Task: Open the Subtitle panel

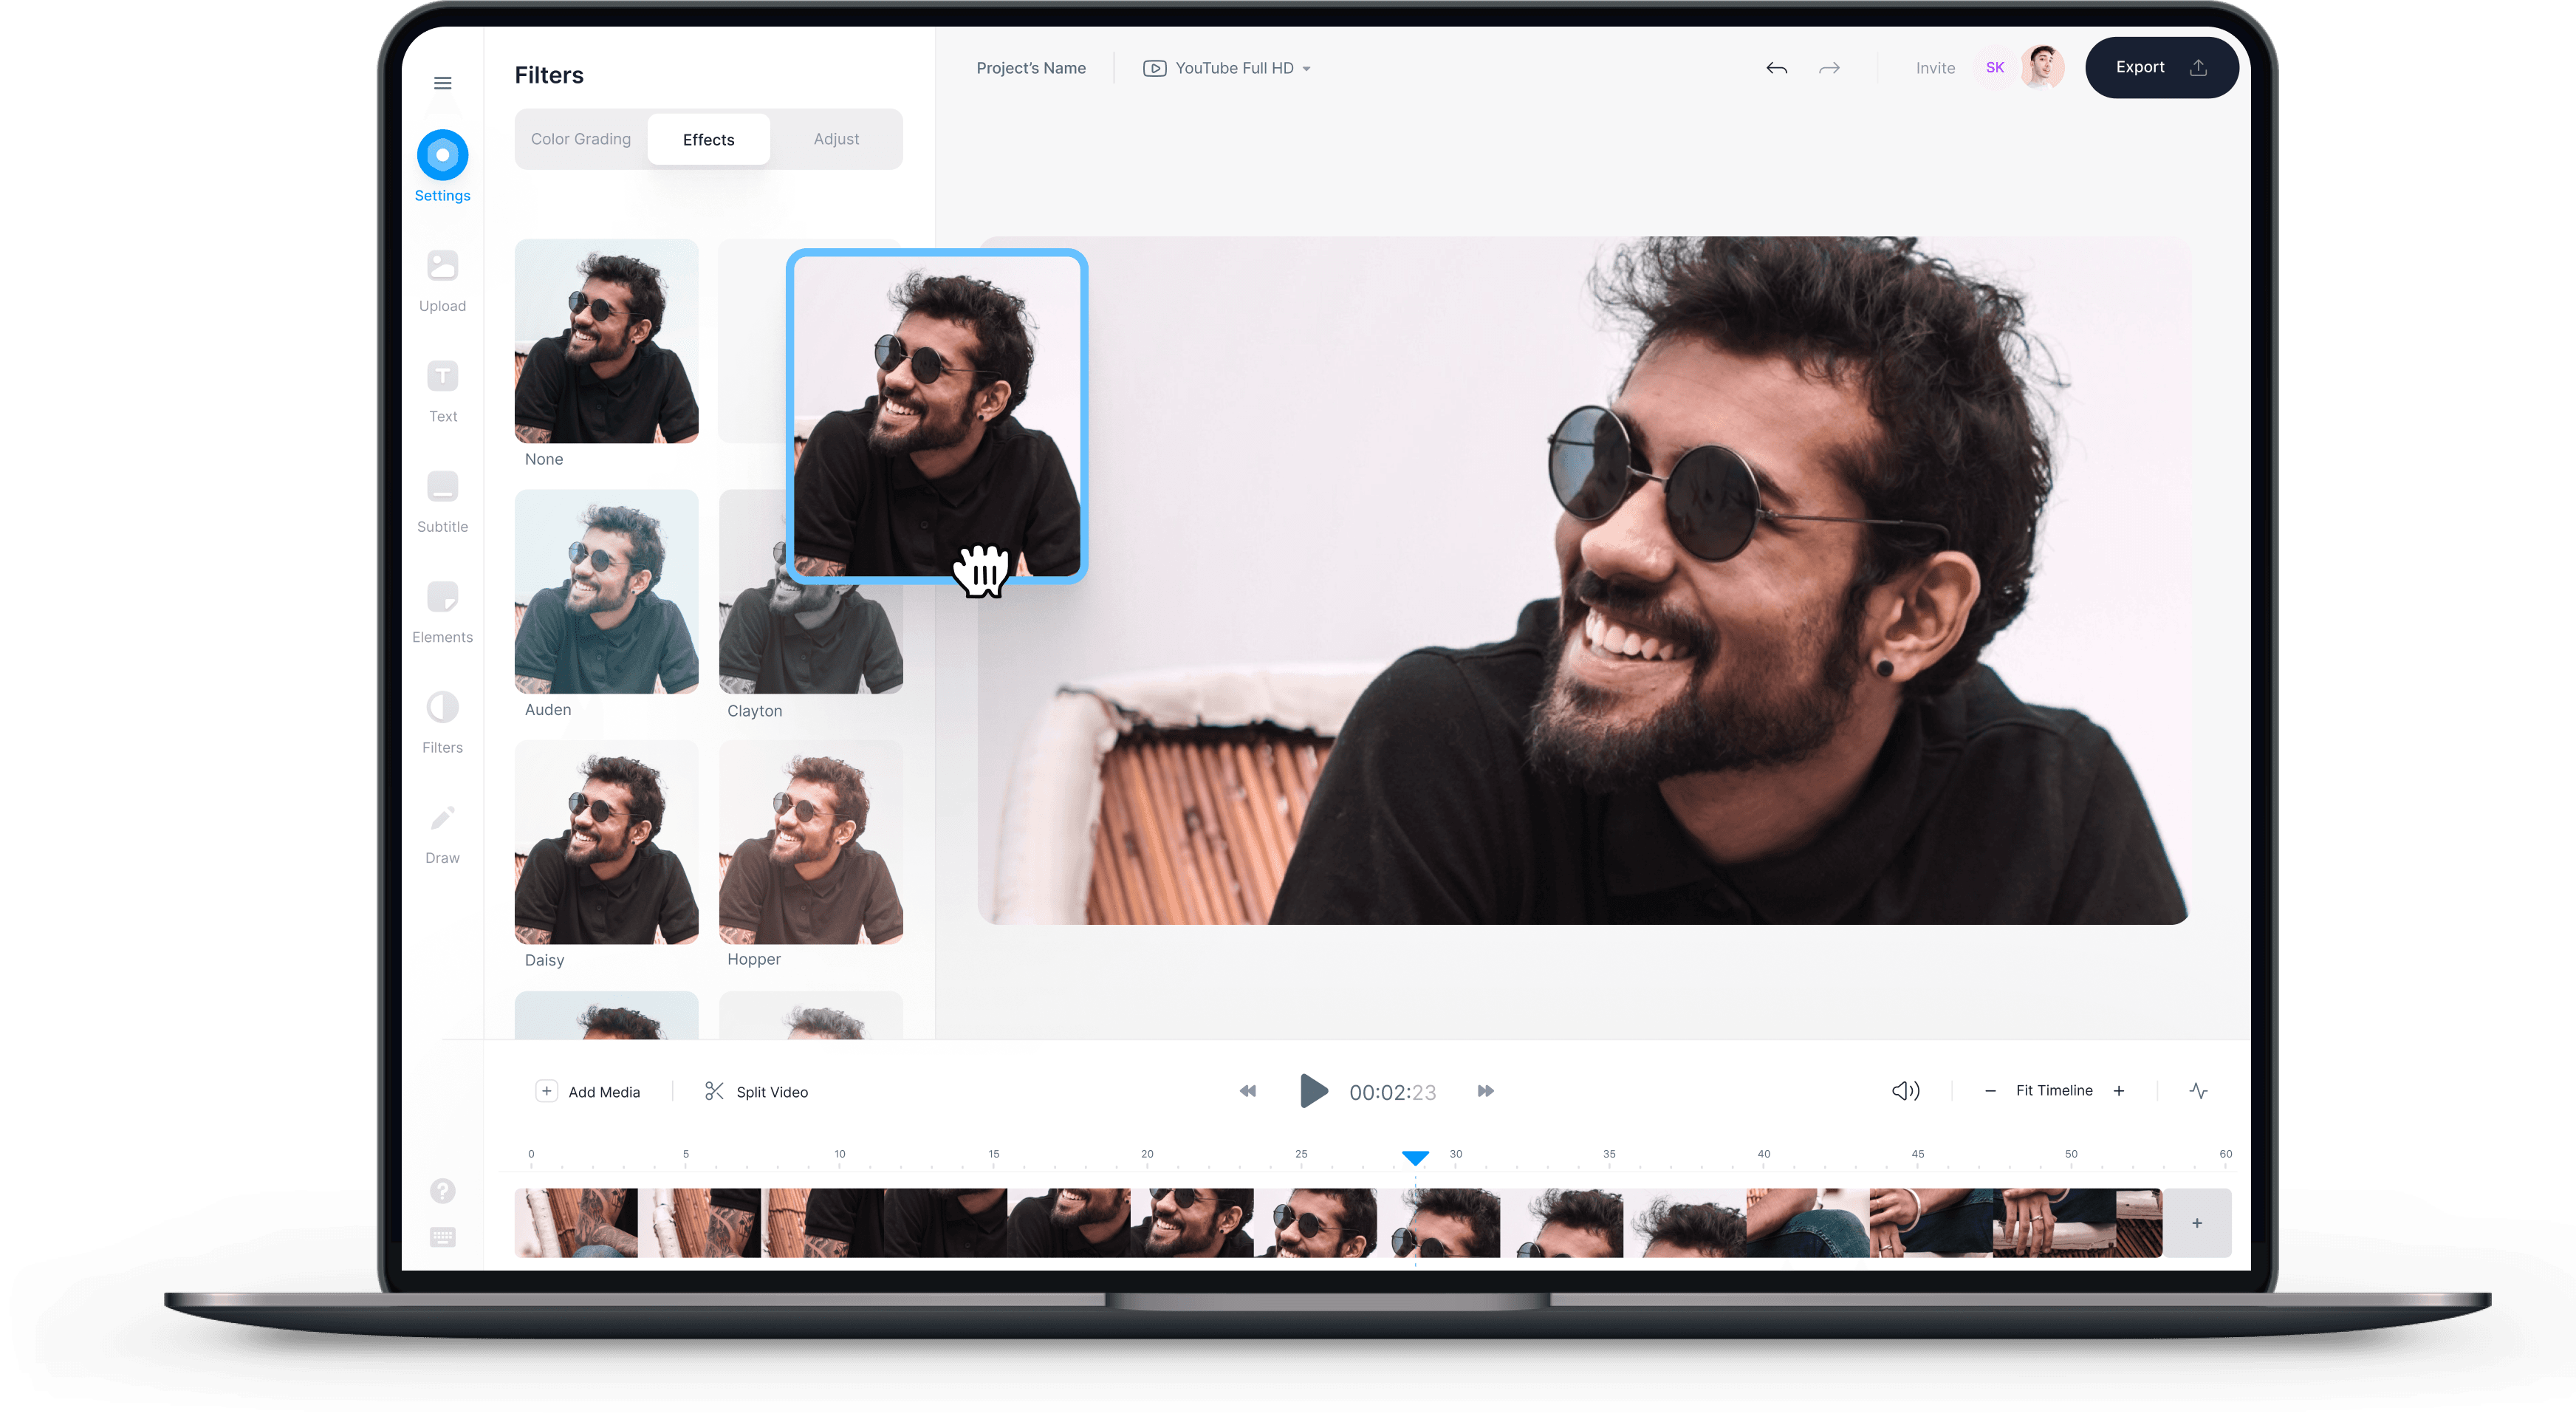Action: coord(442,498)
